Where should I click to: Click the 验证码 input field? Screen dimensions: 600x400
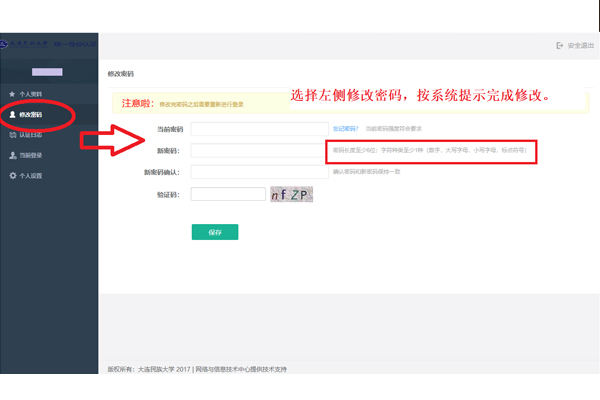pyautogui.click(x=227, y=194)
